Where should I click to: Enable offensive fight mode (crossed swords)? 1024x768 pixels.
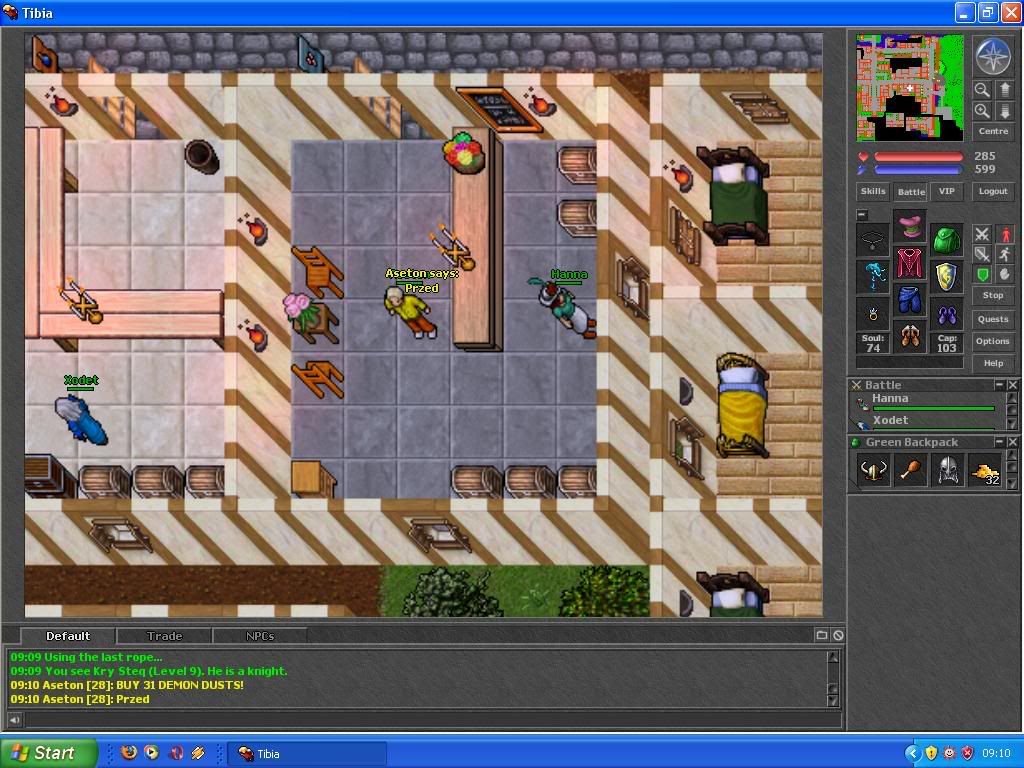point(982,234)
